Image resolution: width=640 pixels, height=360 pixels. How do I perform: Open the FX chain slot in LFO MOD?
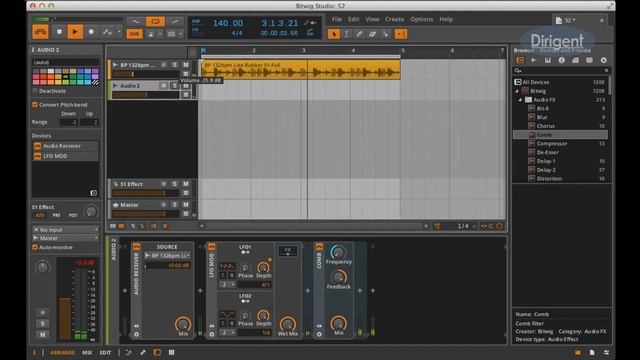point(288,251)
